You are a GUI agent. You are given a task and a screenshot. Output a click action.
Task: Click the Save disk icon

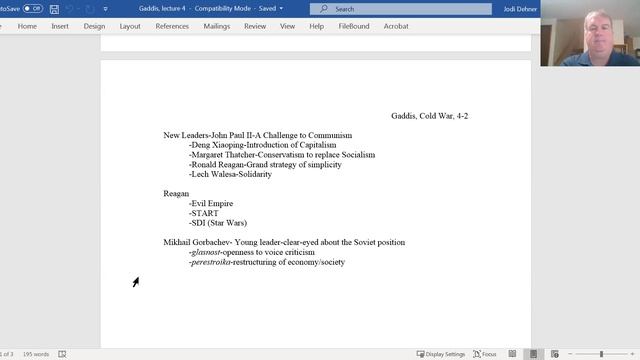pyautogui.click(x=54, y=9)
